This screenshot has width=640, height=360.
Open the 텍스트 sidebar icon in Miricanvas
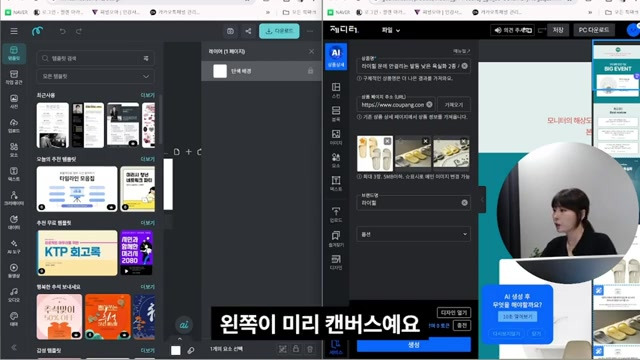[x=14, y=174]
